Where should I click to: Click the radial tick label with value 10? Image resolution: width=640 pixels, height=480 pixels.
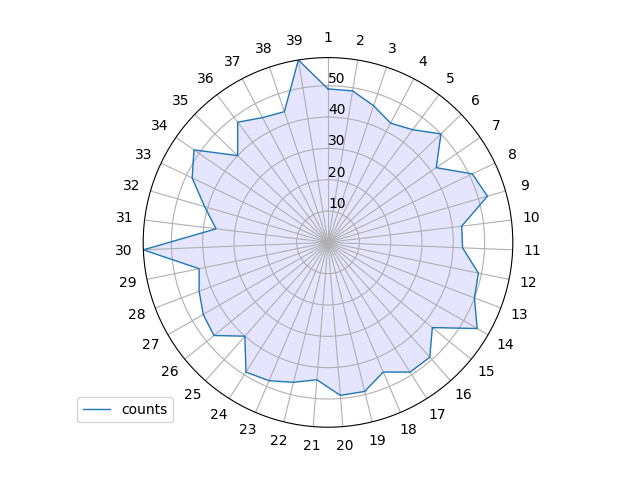(337, 203)
